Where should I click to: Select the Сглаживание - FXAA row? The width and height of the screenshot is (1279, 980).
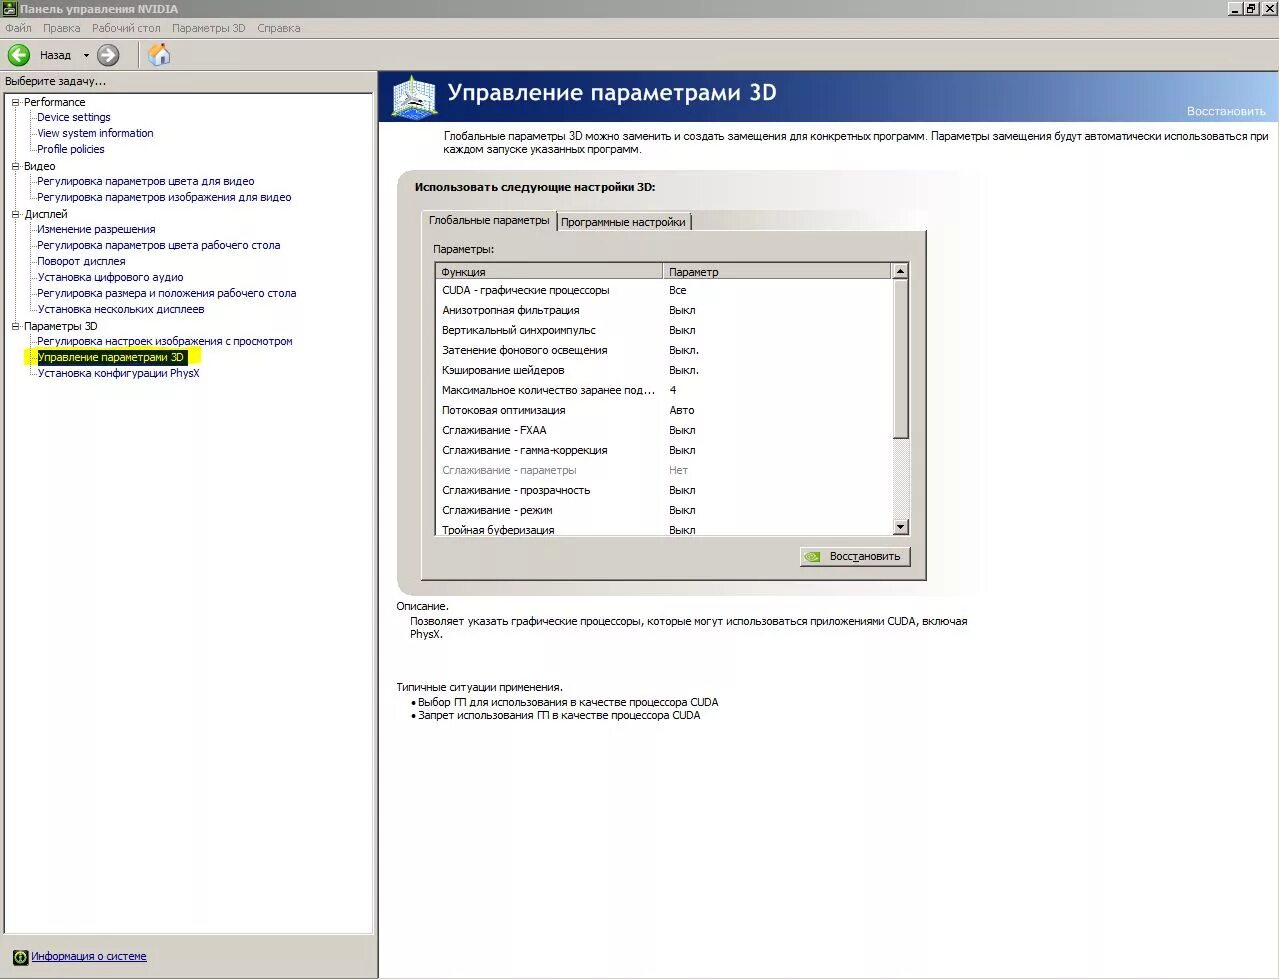pos(664,430)
